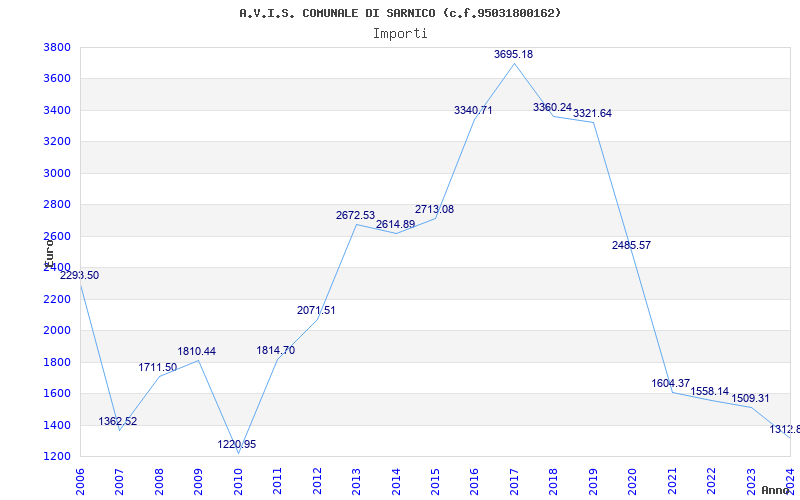The width and height of the screenshot is (800, 500).
Task: Click the 2016 x-axis year label
Action: [474, 482]
